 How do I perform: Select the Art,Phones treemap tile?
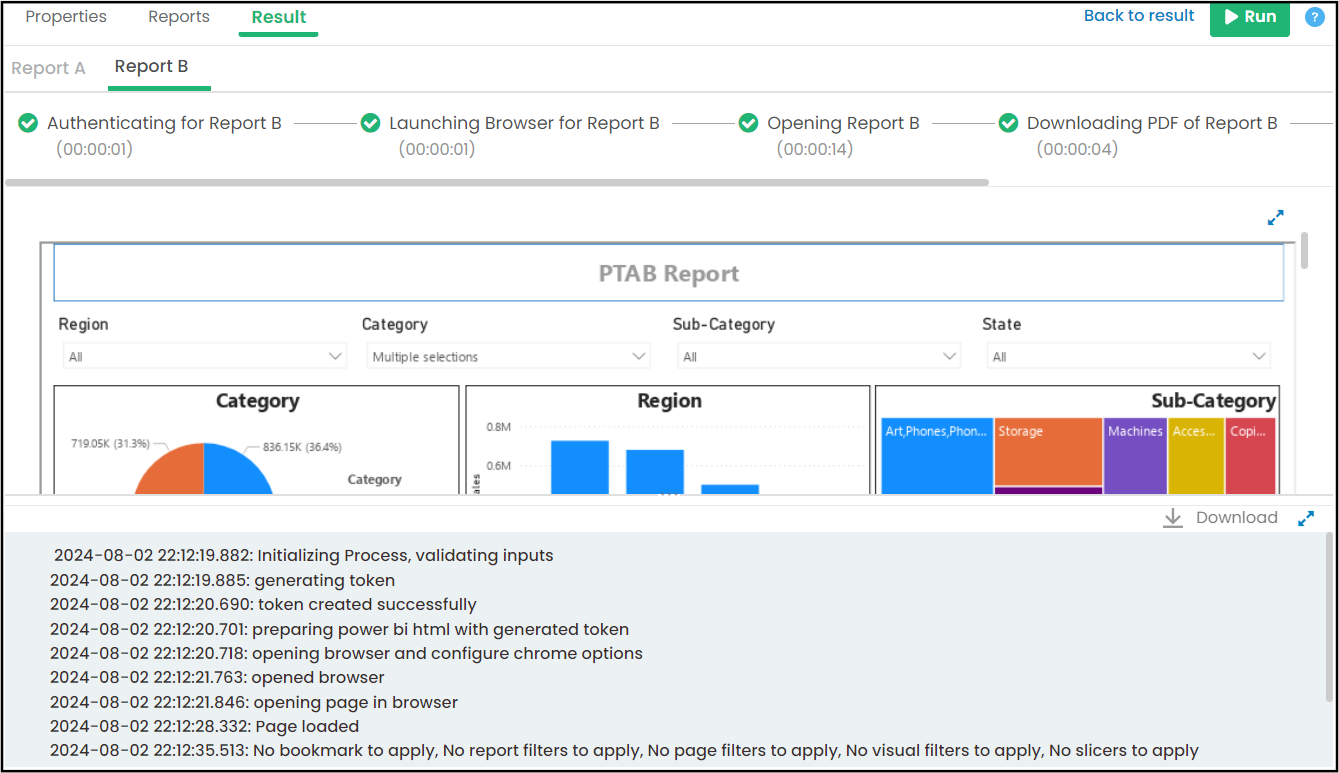tap(935, 456)
